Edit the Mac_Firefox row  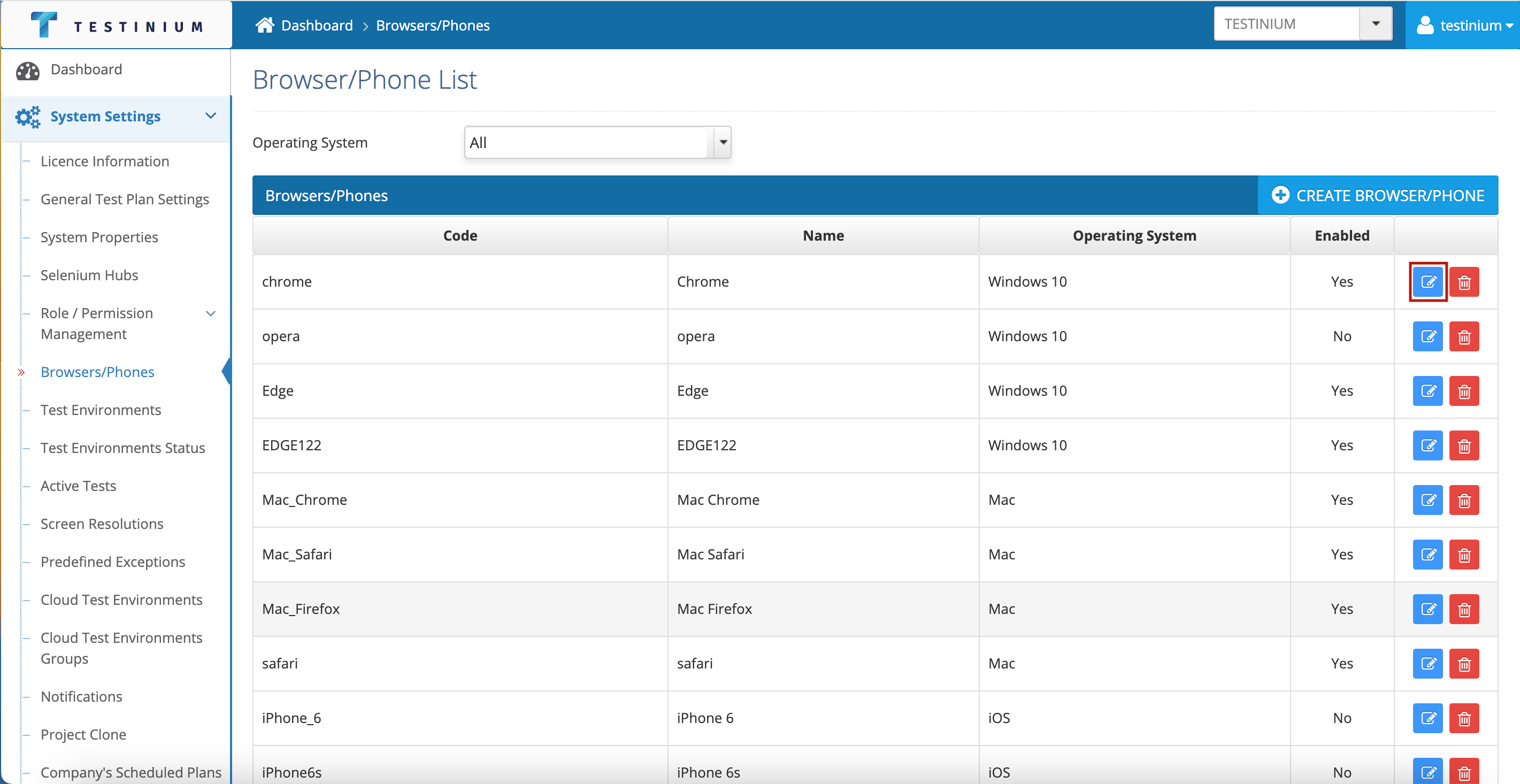(1428, 609)
